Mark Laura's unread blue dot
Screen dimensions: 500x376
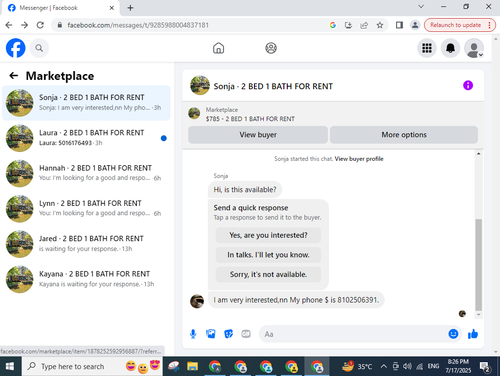tap(163, 138)
